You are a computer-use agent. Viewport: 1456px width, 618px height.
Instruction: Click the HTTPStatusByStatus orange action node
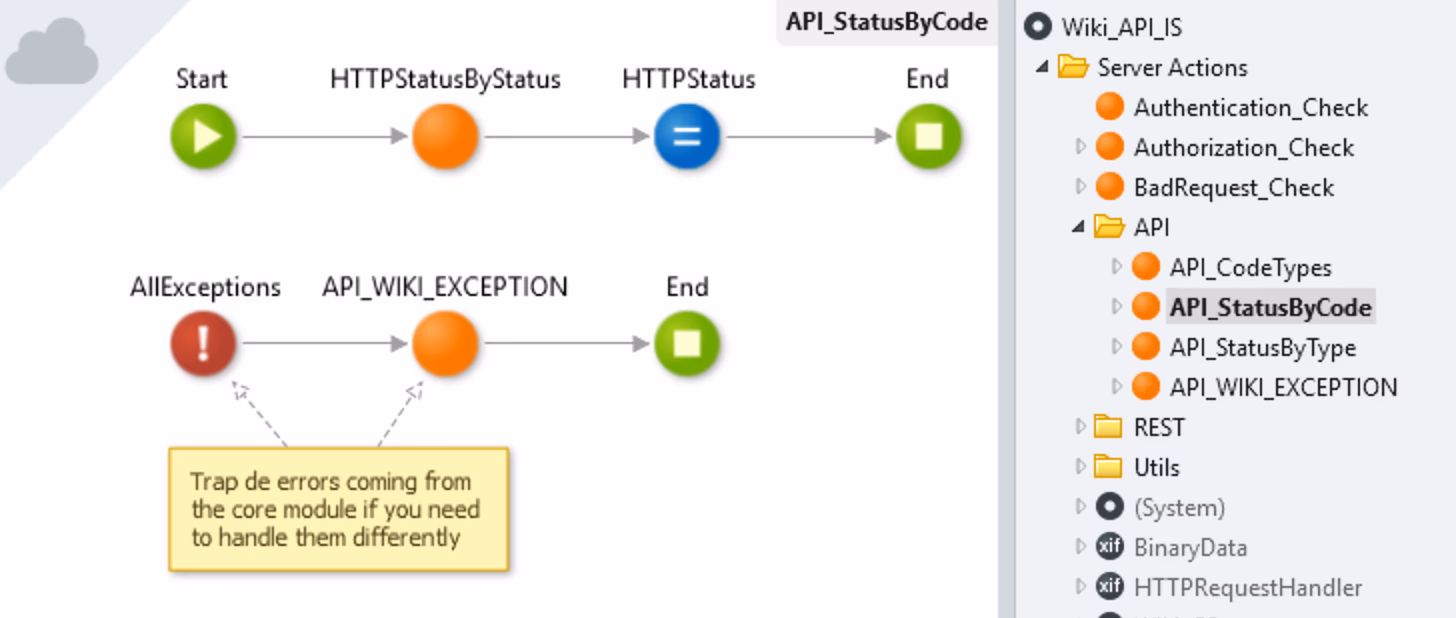(445, 137)
